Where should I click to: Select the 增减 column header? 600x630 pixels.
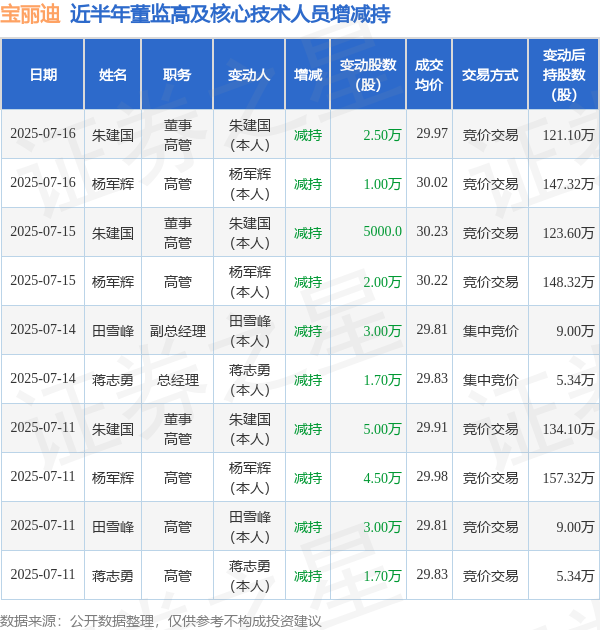coord(308,75)
